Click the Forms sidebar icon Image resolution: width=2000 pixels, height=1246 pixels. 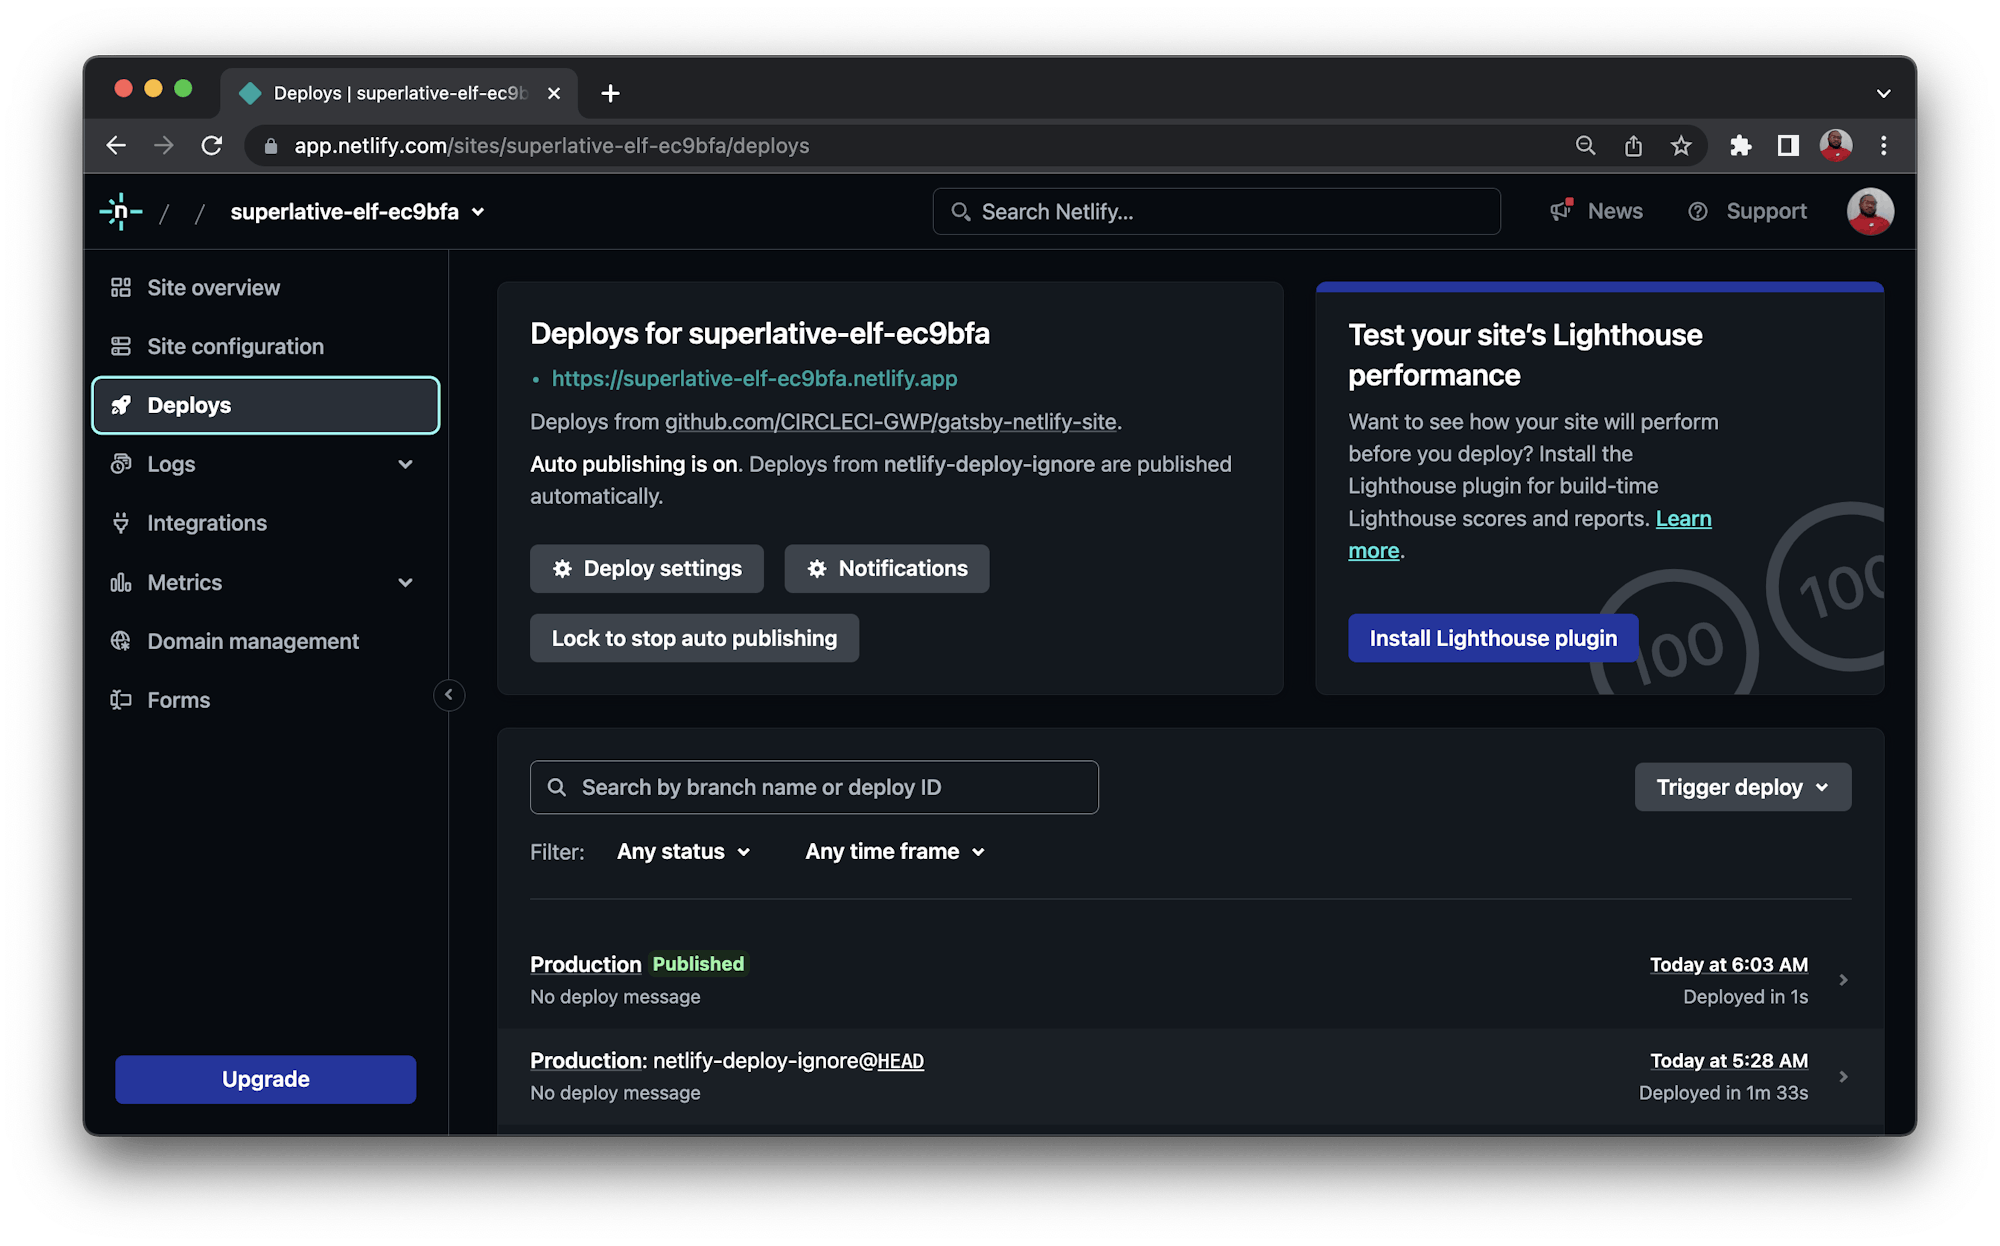pyautogui.click(x=121, y=699)
